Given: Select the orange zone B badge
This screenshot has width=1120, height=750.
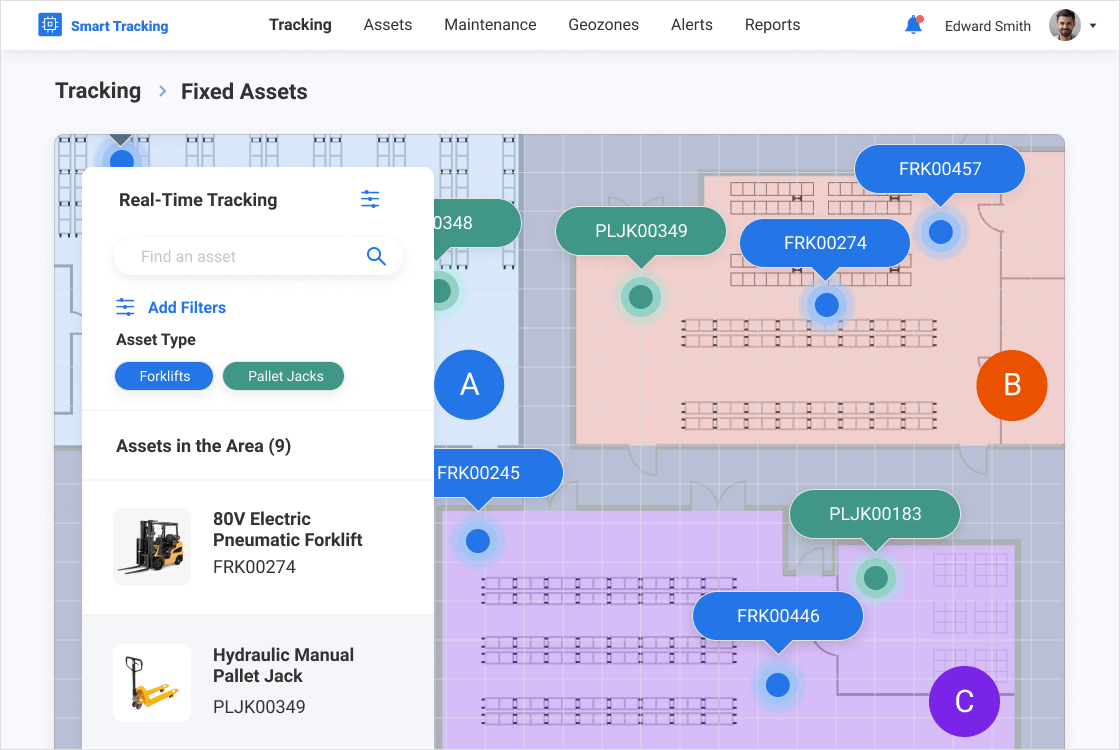Looking at the screenshot, I should click(1011, 385).
